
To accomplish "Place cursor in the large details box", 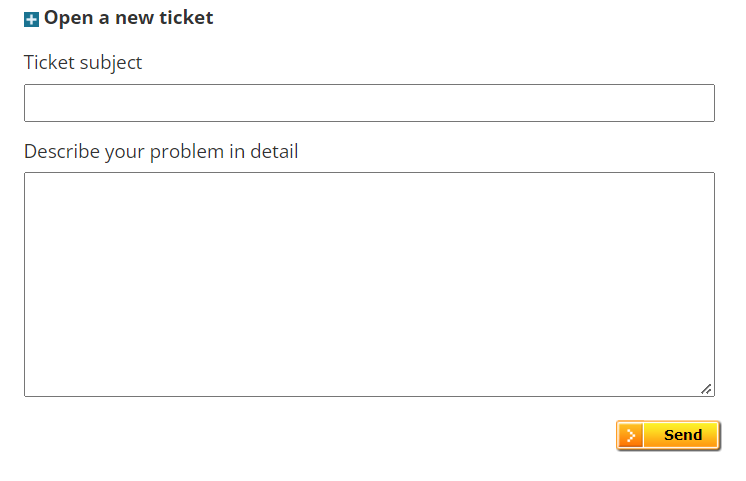I will point(369,285).
